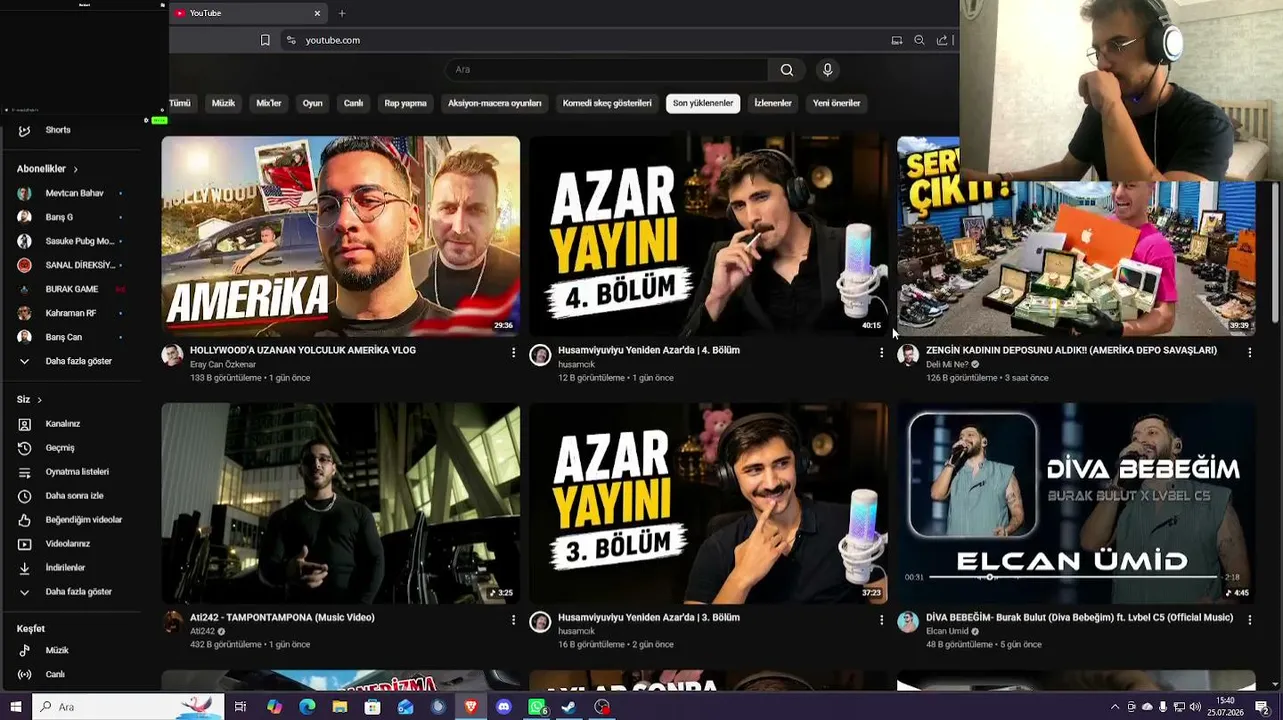This screenshot has height=720, width=1283.
Task: Open options menu for Azar'da 4. Bölüm video
Action: pos(881,352)
